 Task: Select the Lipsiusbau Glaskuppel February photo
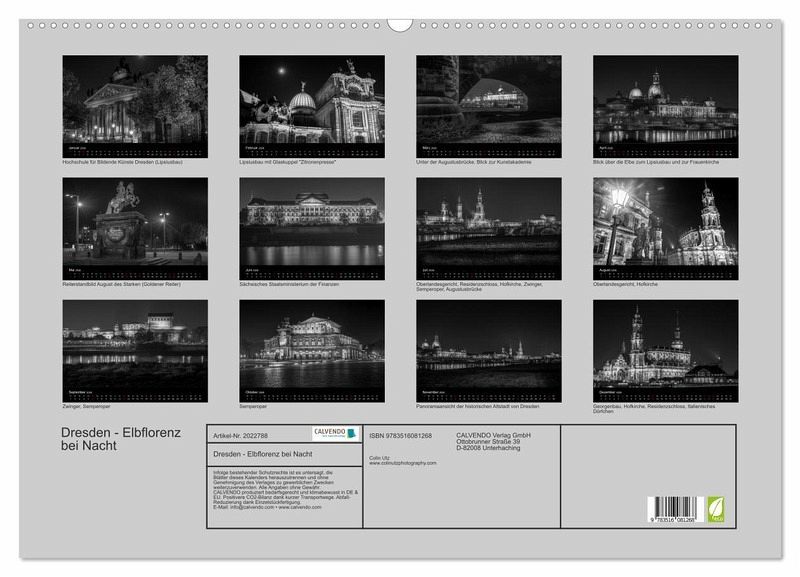pos(312,100)
